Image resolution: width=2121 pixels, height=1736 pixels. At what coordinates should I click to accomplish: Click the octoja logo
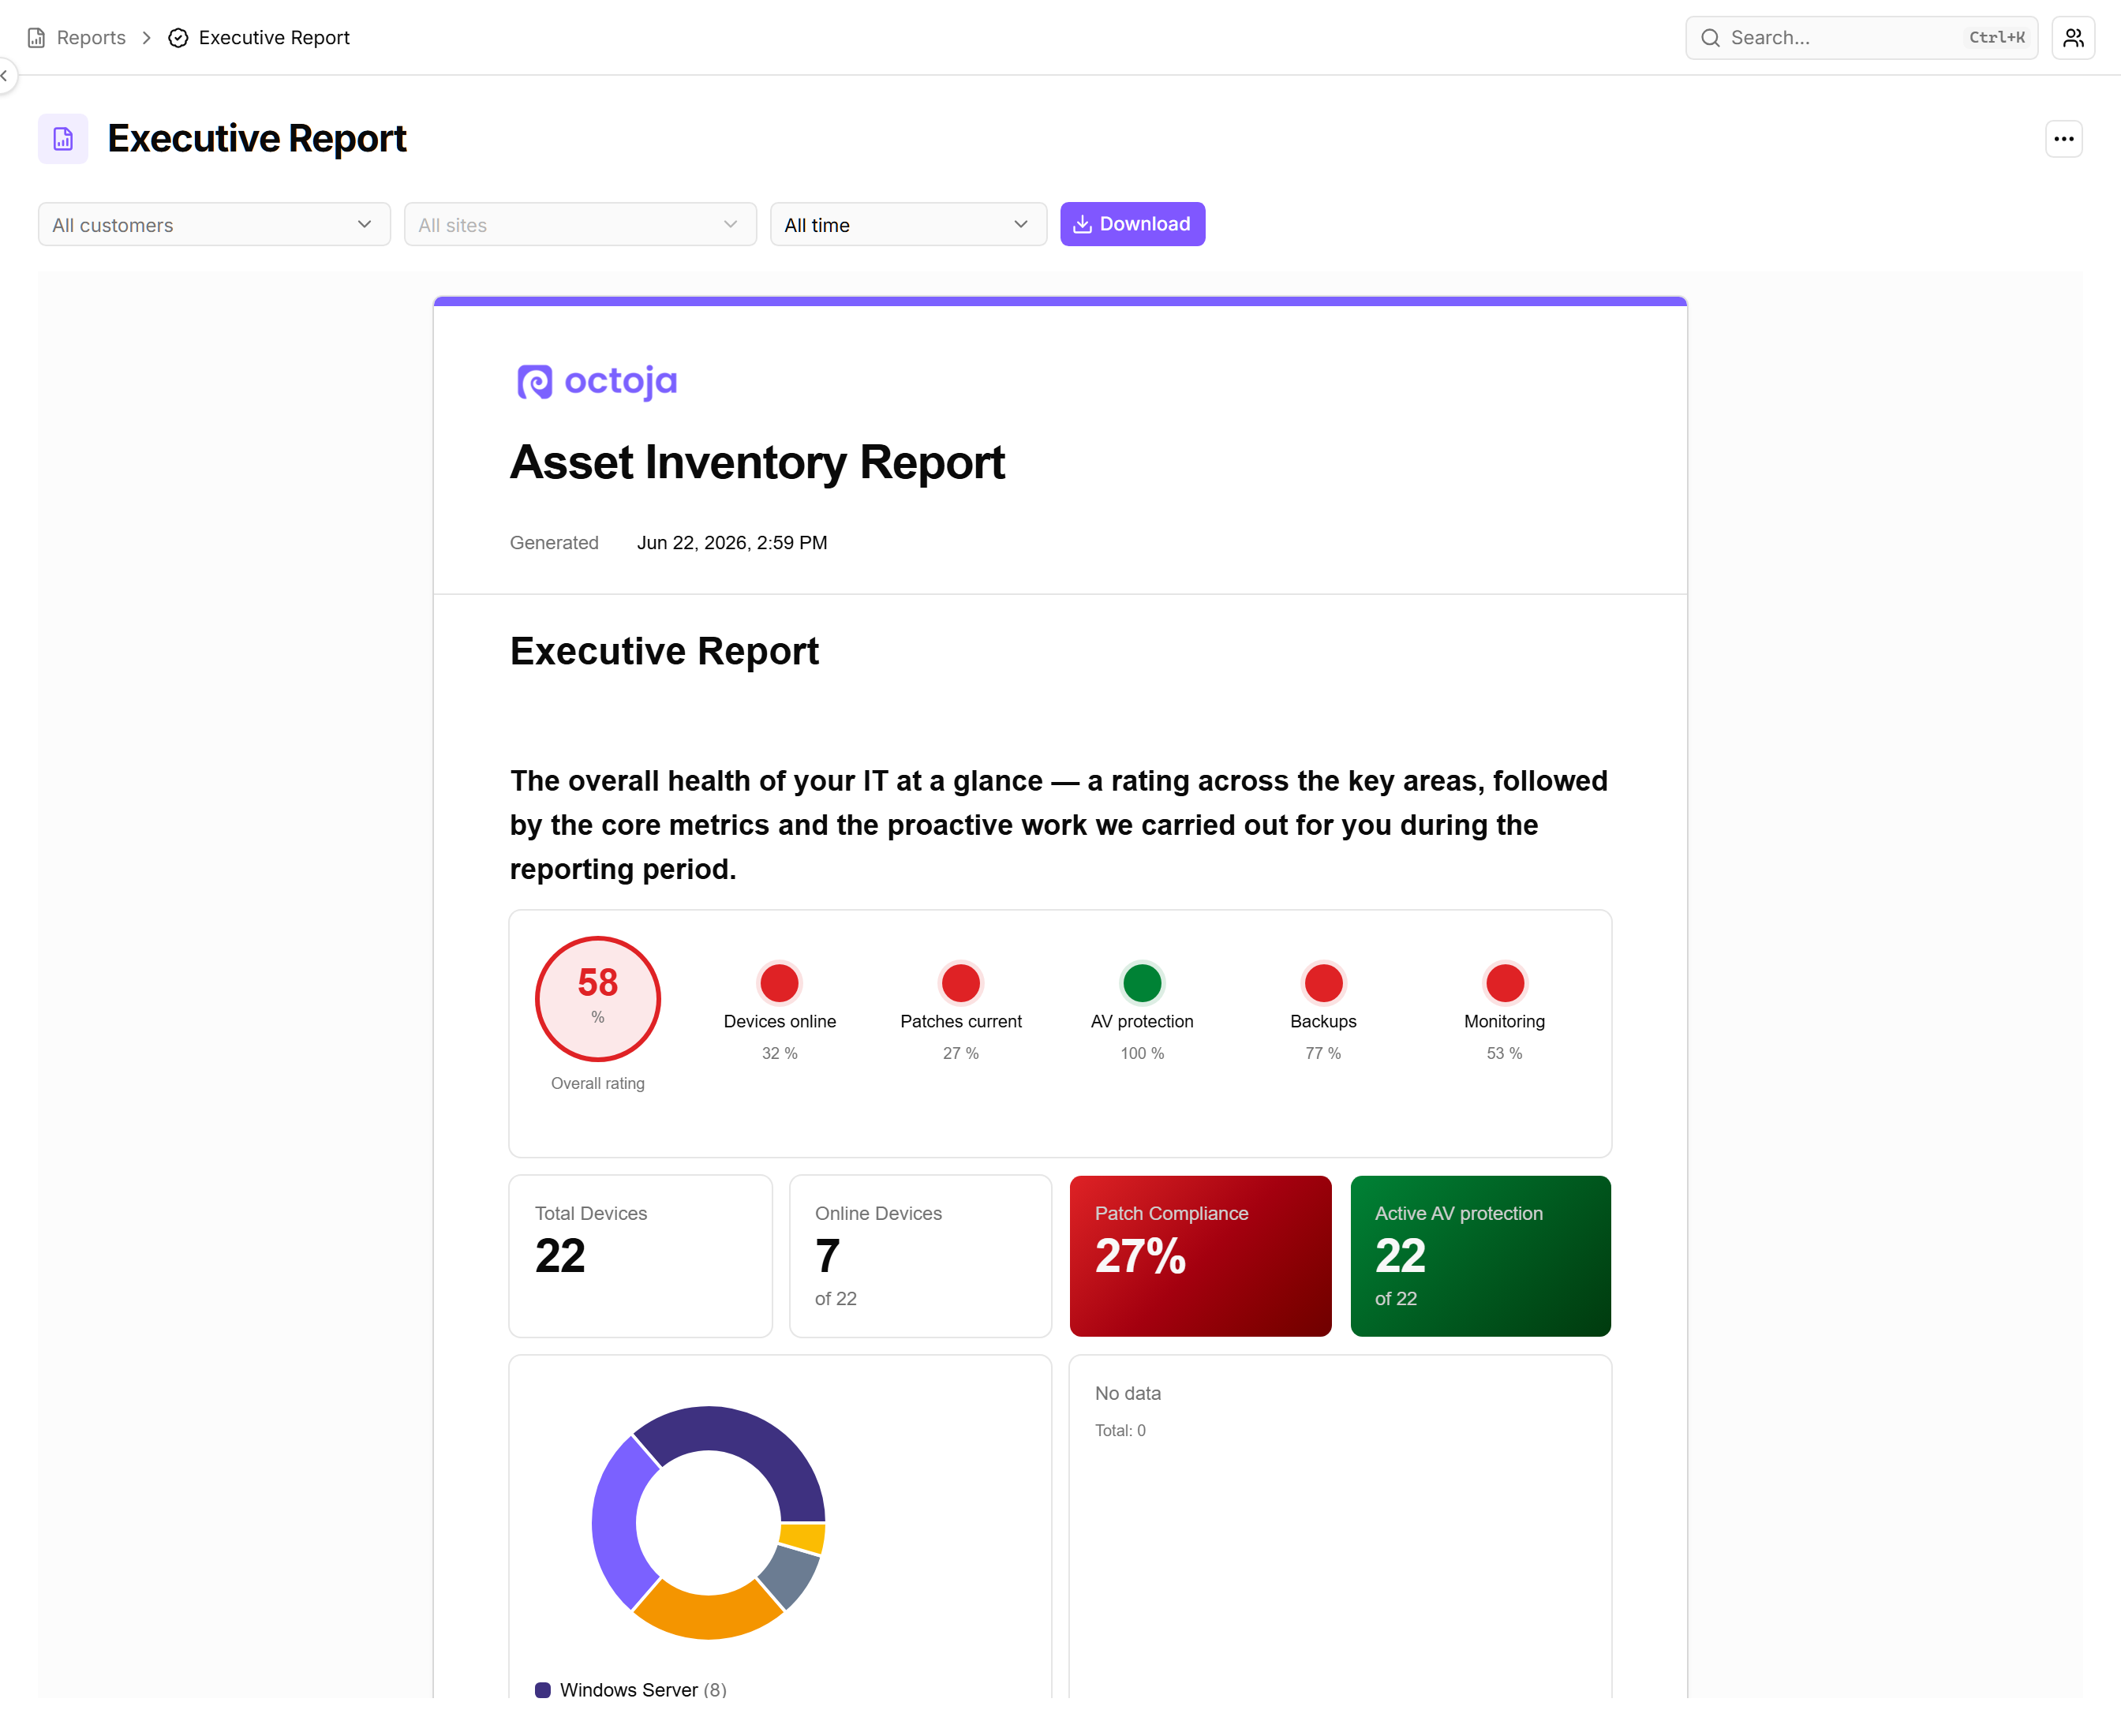(597, 381)
